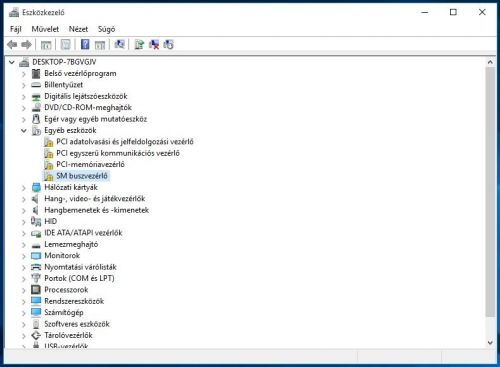Click the monitor toolbar icon left of update driver
This screenshot has height=367, width=500.
pyautogui.click(x=119, y=44)
